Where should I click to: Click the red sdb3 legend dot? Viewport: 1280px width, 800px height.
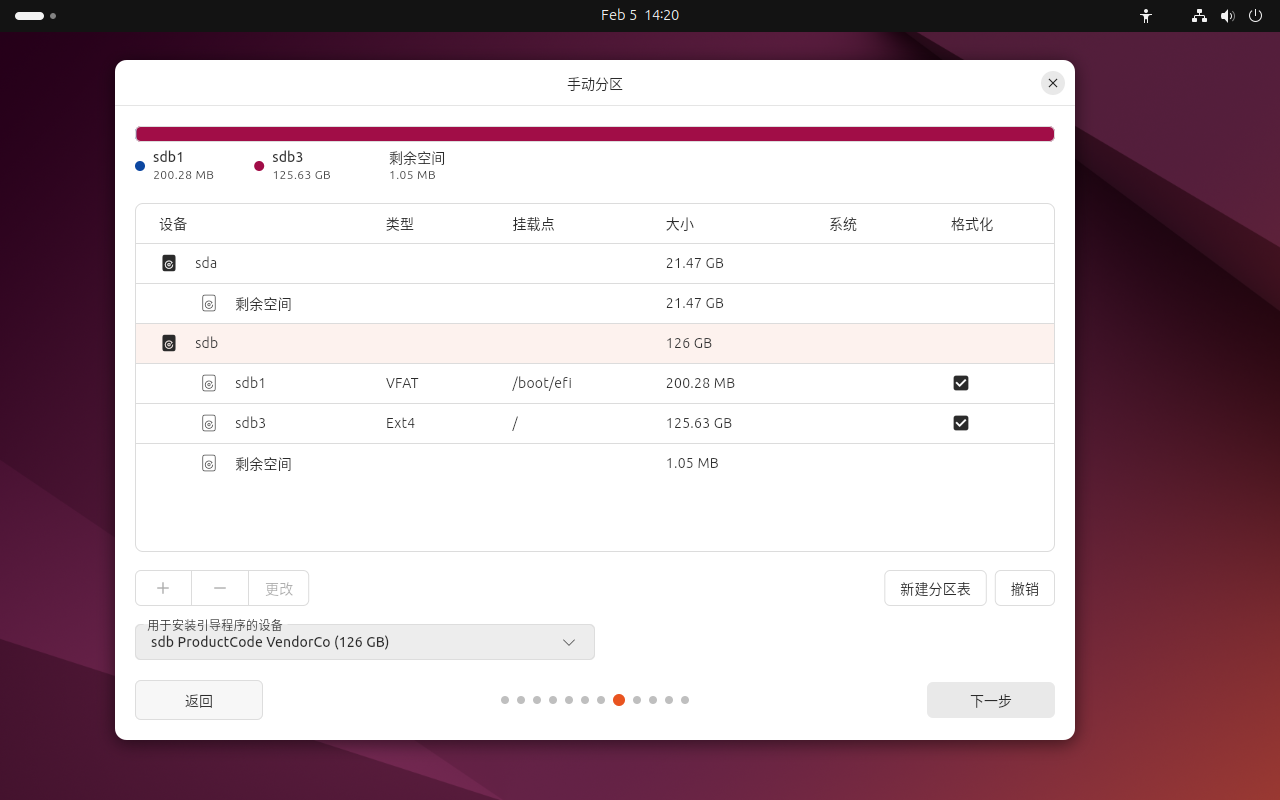(259, 166)
